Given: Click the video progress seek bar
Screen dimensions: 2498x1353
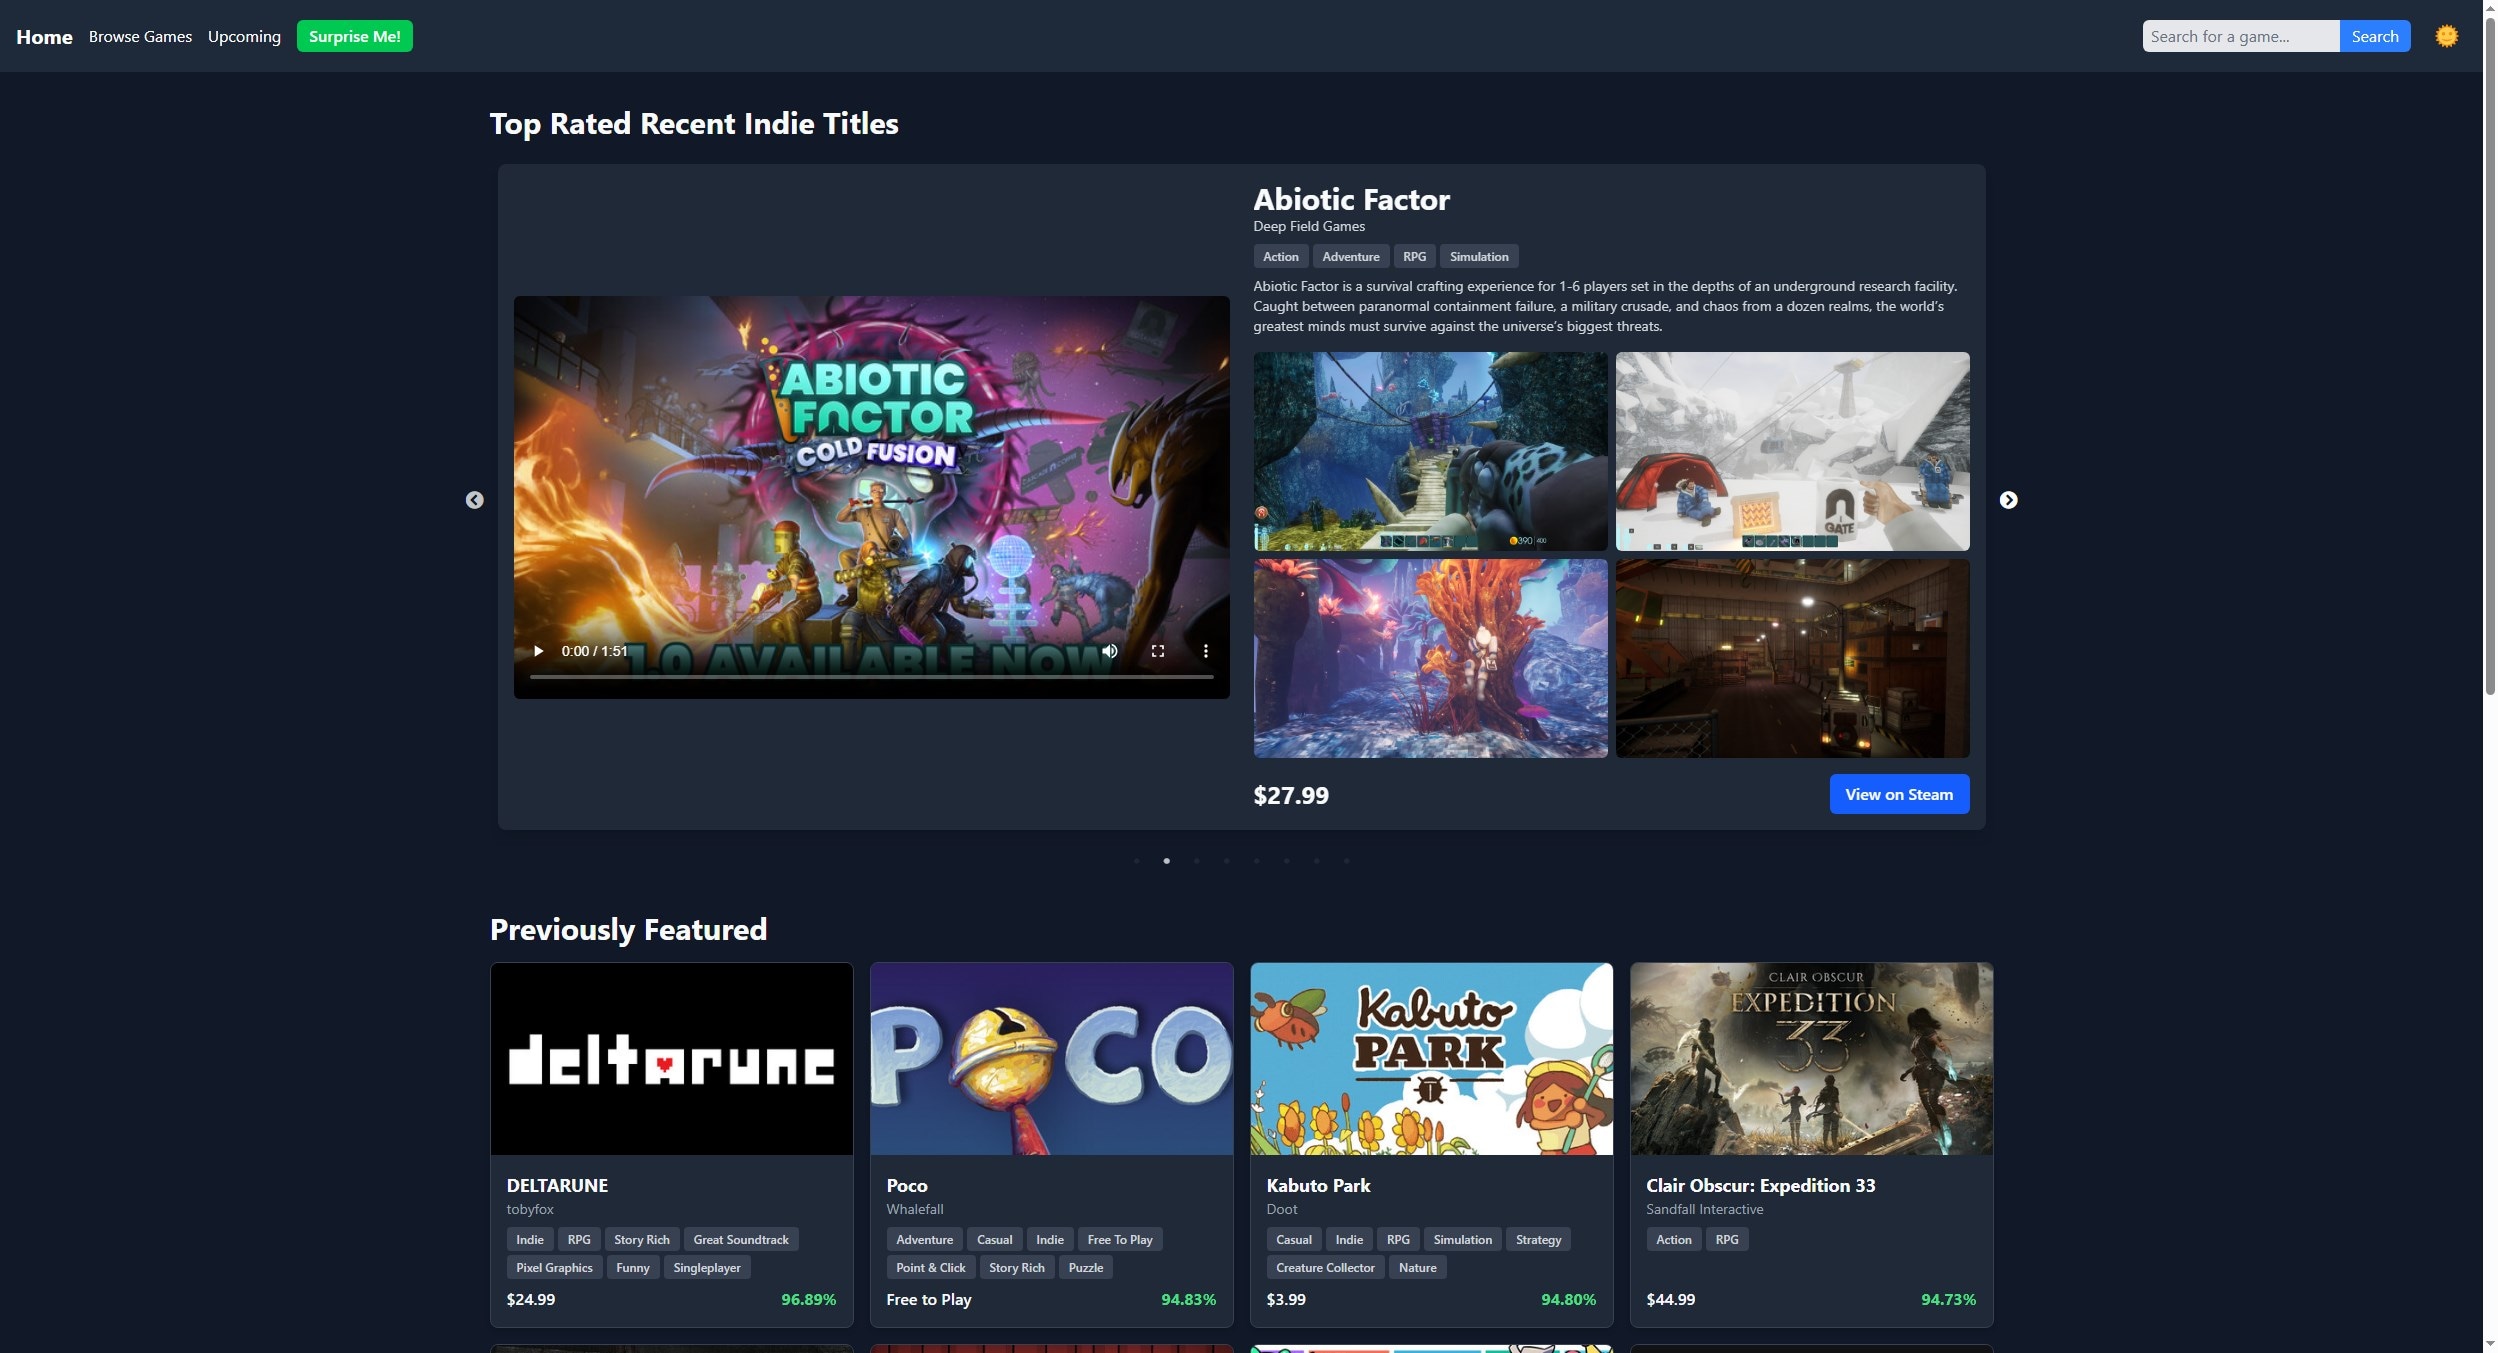Looking at the screenshot, I should 870,677.
